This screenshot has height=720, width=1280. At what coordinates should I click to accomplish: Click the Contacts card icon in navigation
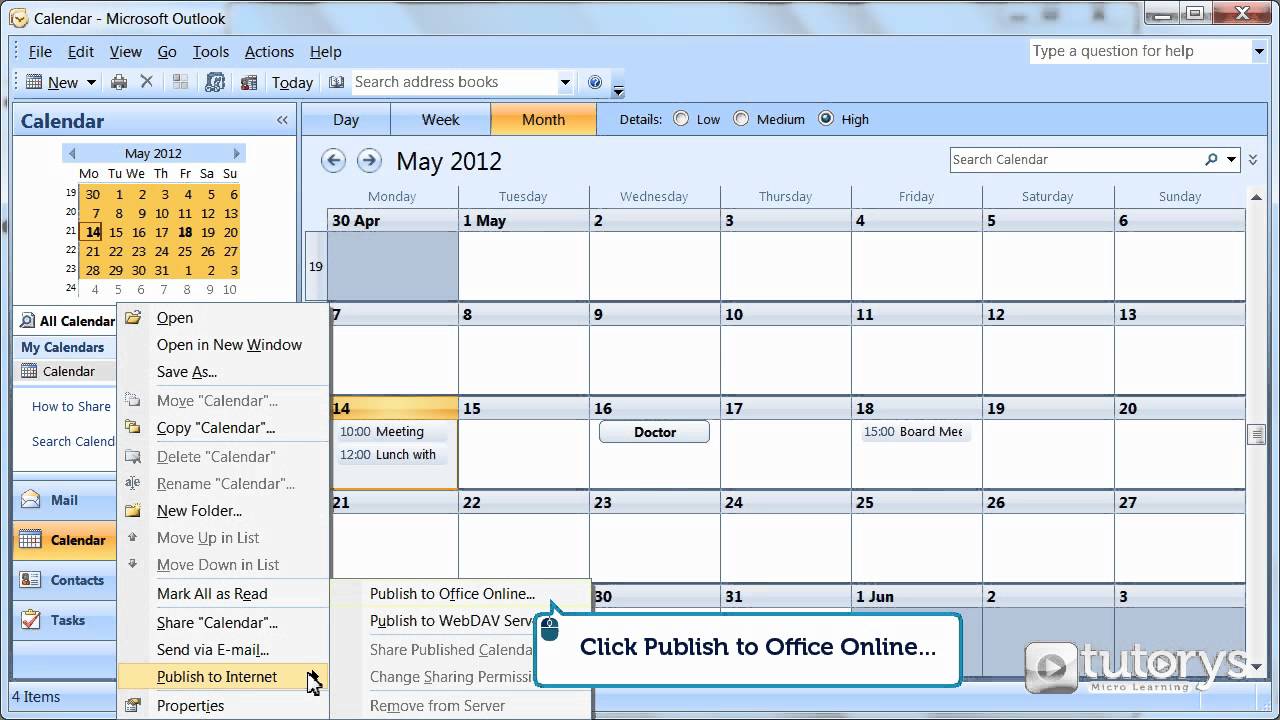[31, 579]
